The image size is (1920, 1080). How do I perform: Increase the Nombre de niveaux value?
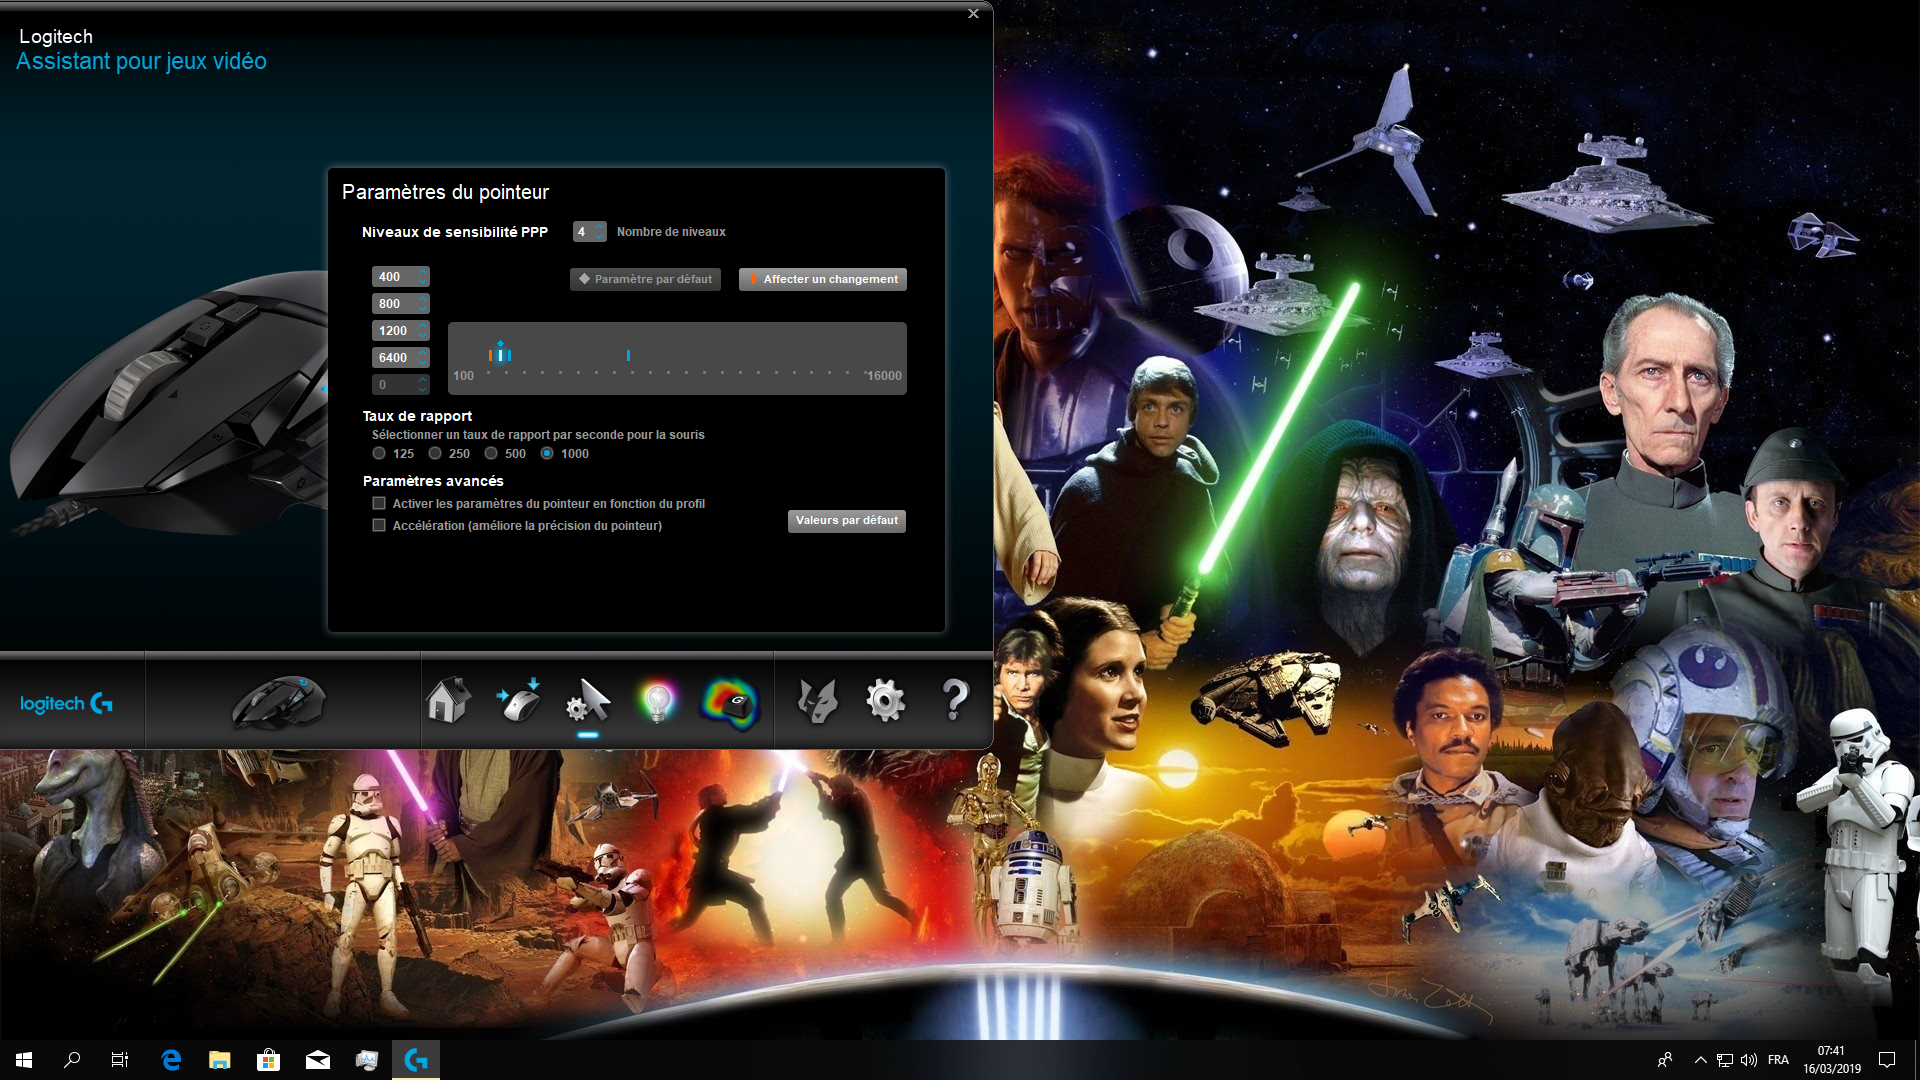coord(599,227)
